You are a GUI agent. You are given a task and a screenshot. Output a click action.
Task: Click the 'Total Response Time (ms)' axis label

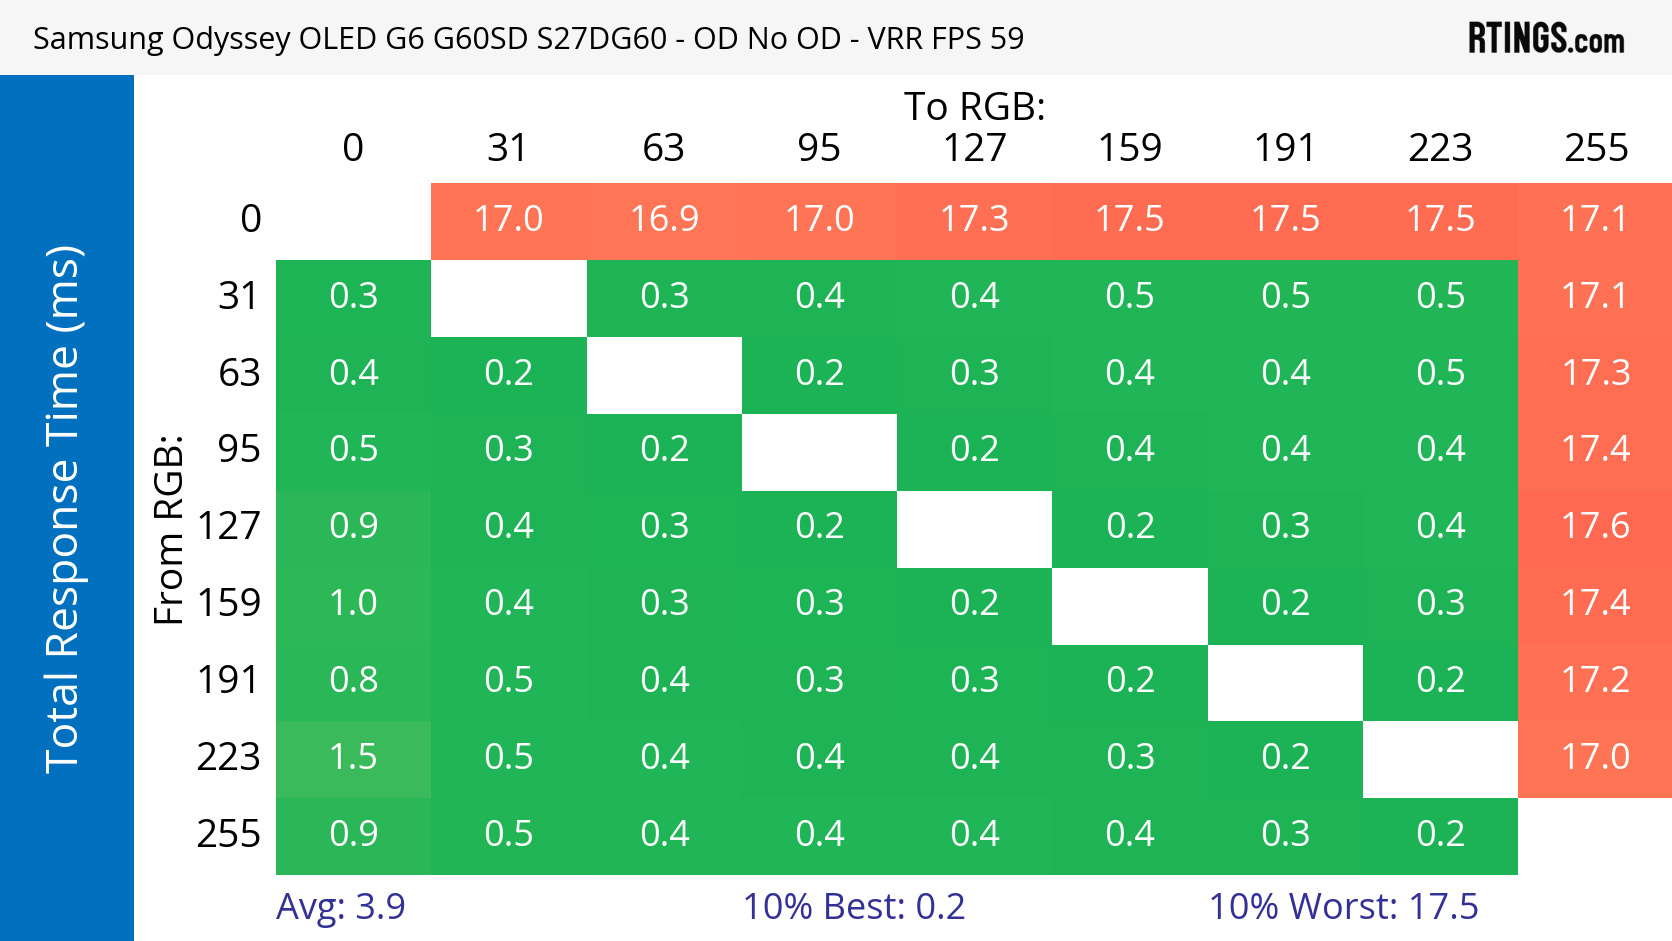(62, 508)
